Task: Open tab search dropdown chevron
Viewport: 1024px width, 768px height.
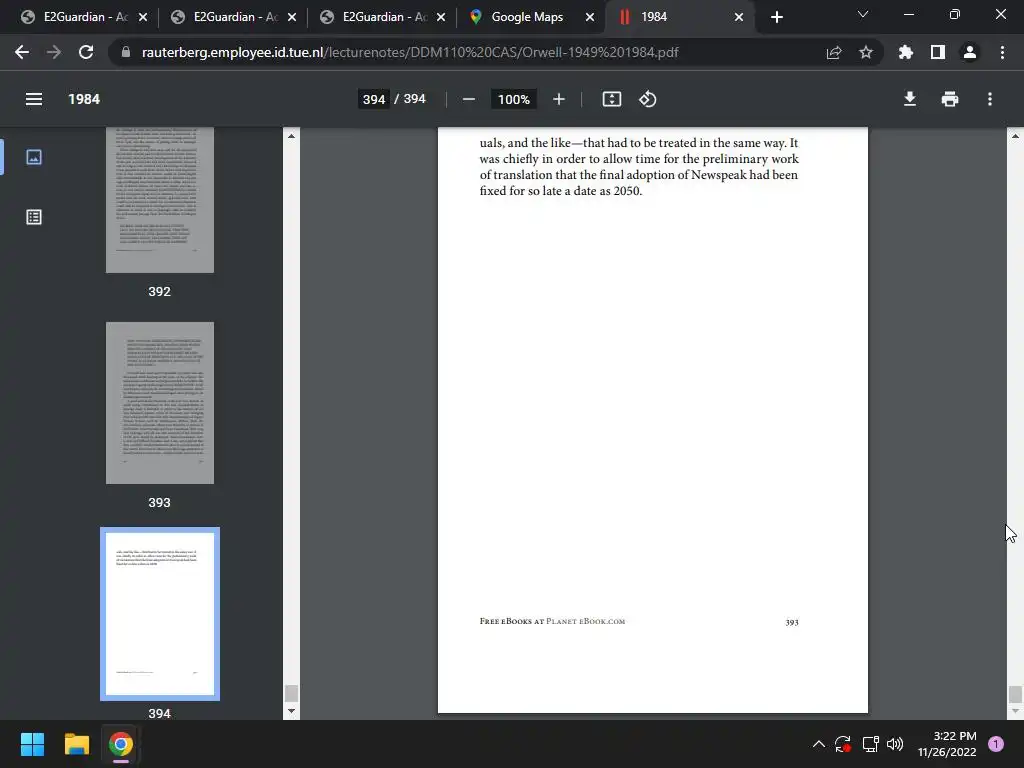Action: (x=863, y=14)
